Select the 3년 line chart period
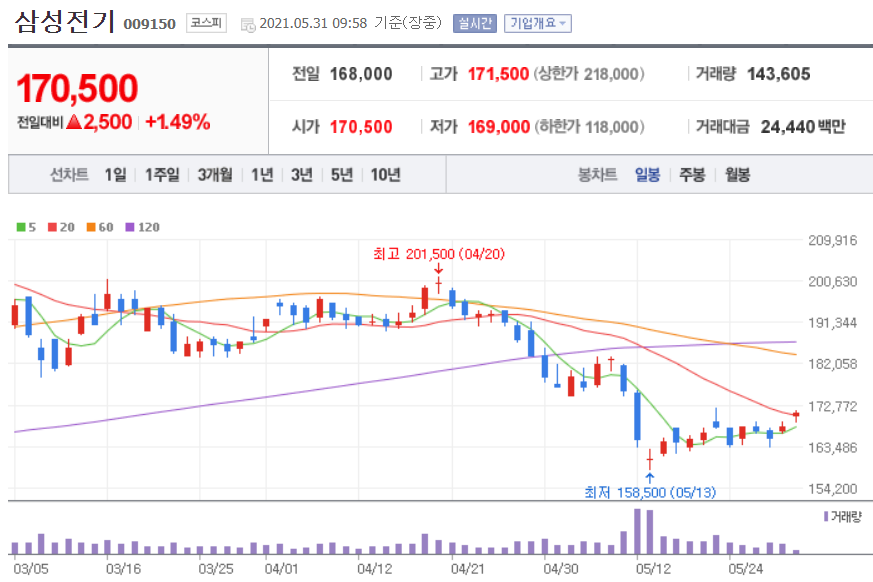Image resolution: width=873 pixels, height=582 pixels. coord(302,175)
